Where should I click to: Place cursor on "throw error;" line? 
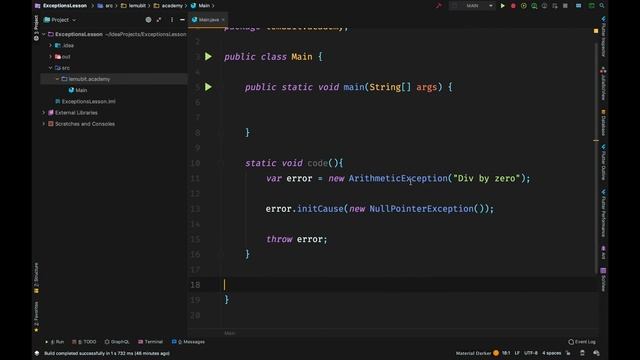point(297,239)
